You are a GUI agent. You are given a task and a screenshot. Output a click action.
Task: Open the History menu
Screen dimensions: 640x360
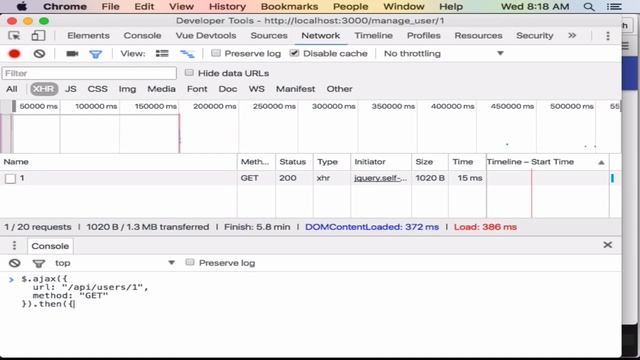pos(227,7)
